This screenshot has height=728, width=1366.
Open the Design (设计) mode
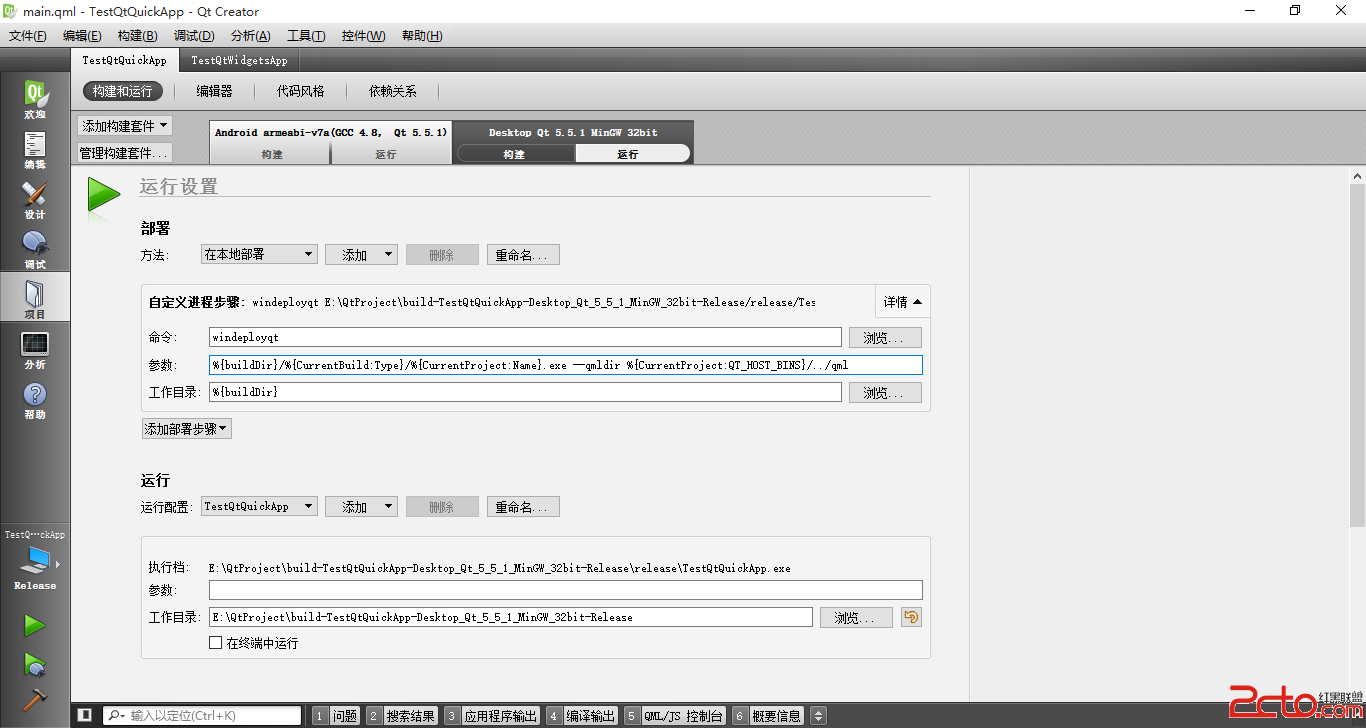click(x=35, y=200)
